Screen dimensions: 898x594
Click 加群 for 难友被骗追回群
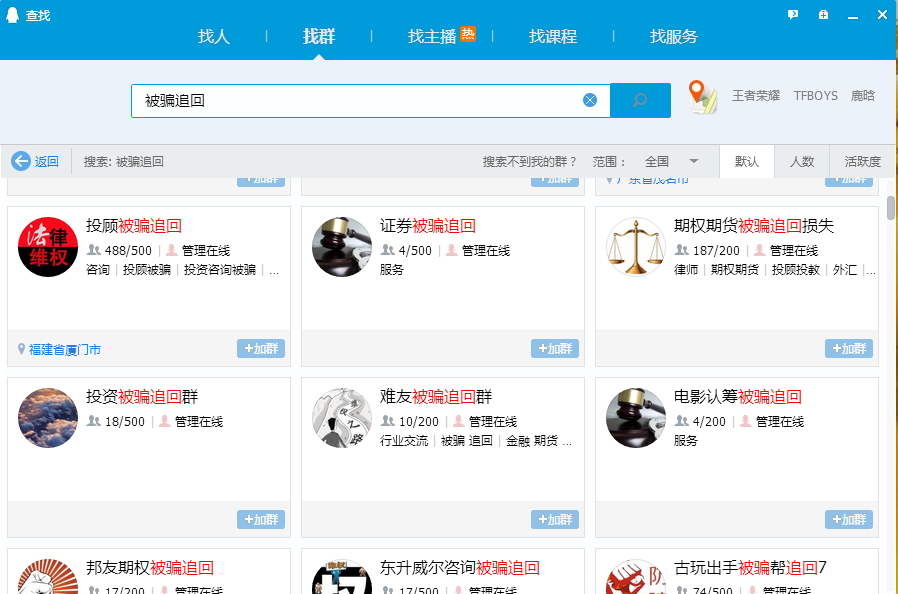click(x=555, y=520)
